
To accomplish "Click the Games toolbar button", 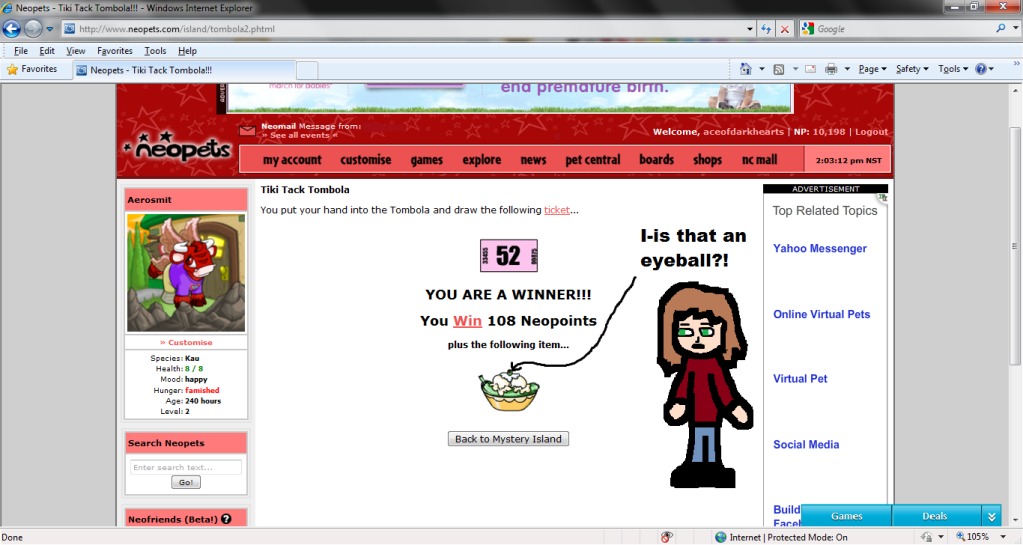I will [x=846, y=516].
